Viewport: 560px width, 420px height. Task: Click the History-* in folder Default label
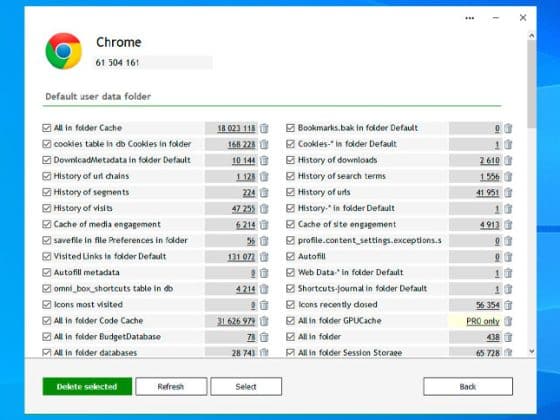pos(346,208)
